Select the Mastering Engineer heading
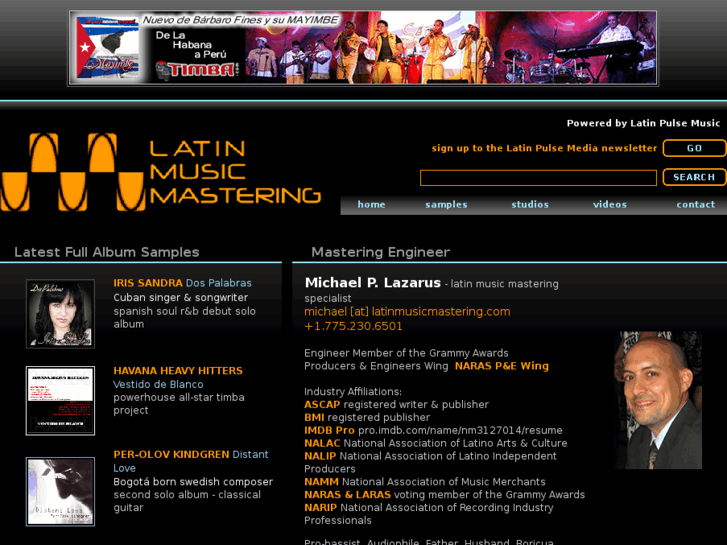Viewport: 727px width, 545px height. [x=381, y=252]
